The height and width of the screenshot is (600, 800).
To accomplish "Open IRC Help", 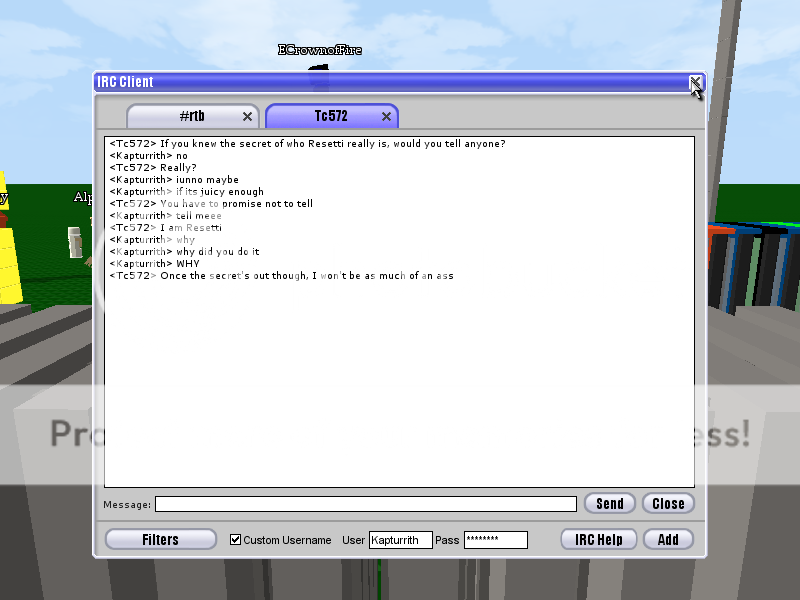I will click(x=599, y=540).
